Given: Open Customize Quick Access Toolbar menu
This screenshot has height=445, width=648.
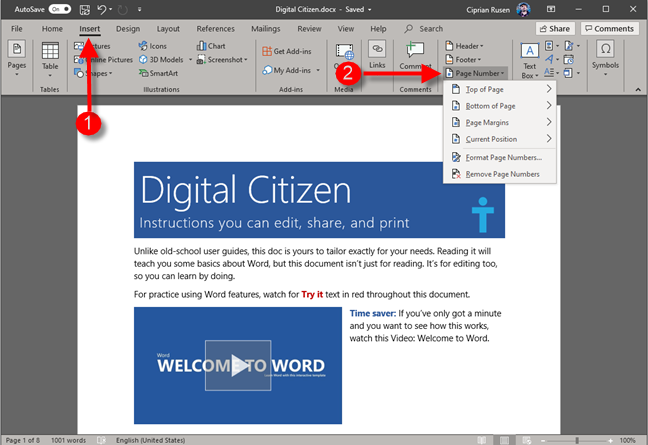Looking at the screenshot, I should [x=140, y=9].
